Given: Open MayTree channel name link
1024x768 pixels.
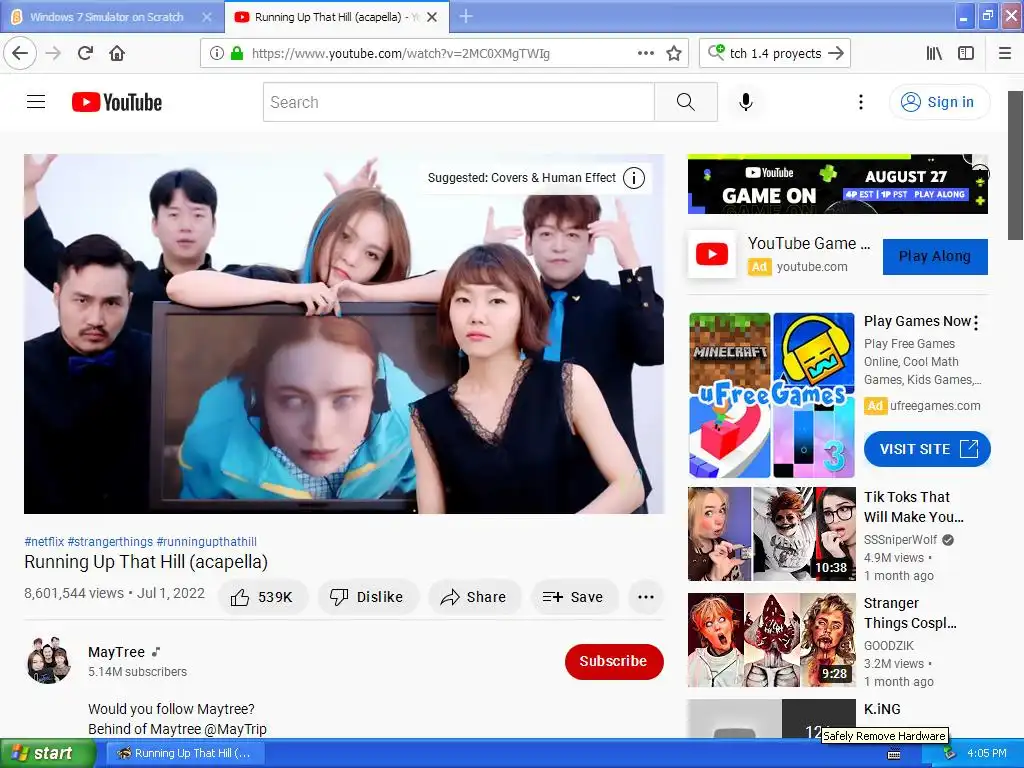Looking at the screenshot, I should (116, 652).
